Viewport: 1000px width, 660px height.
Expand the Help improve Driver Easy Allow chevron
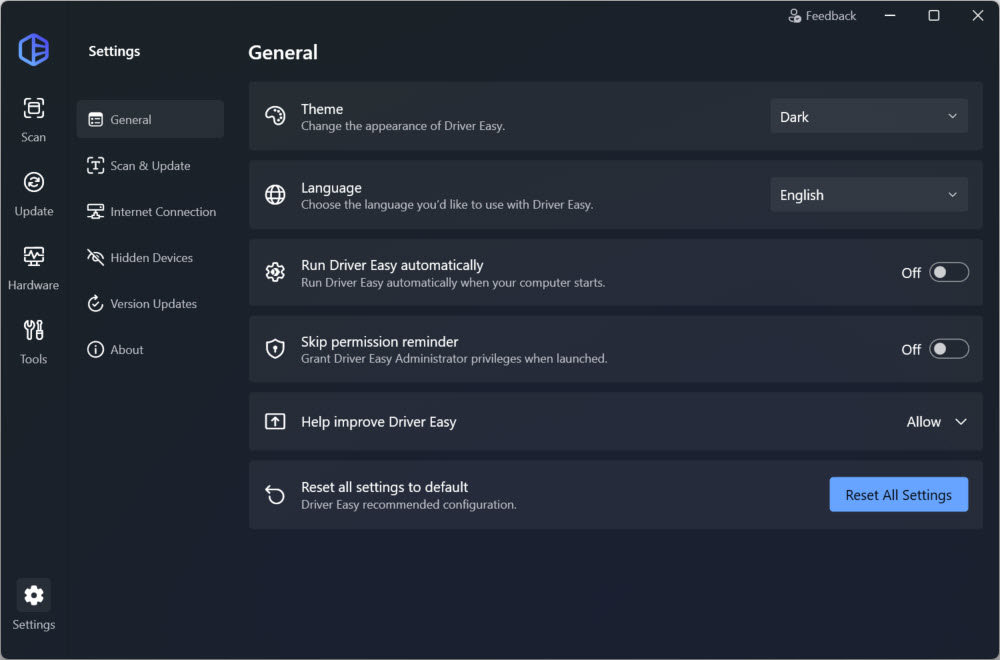pos(960,422)
